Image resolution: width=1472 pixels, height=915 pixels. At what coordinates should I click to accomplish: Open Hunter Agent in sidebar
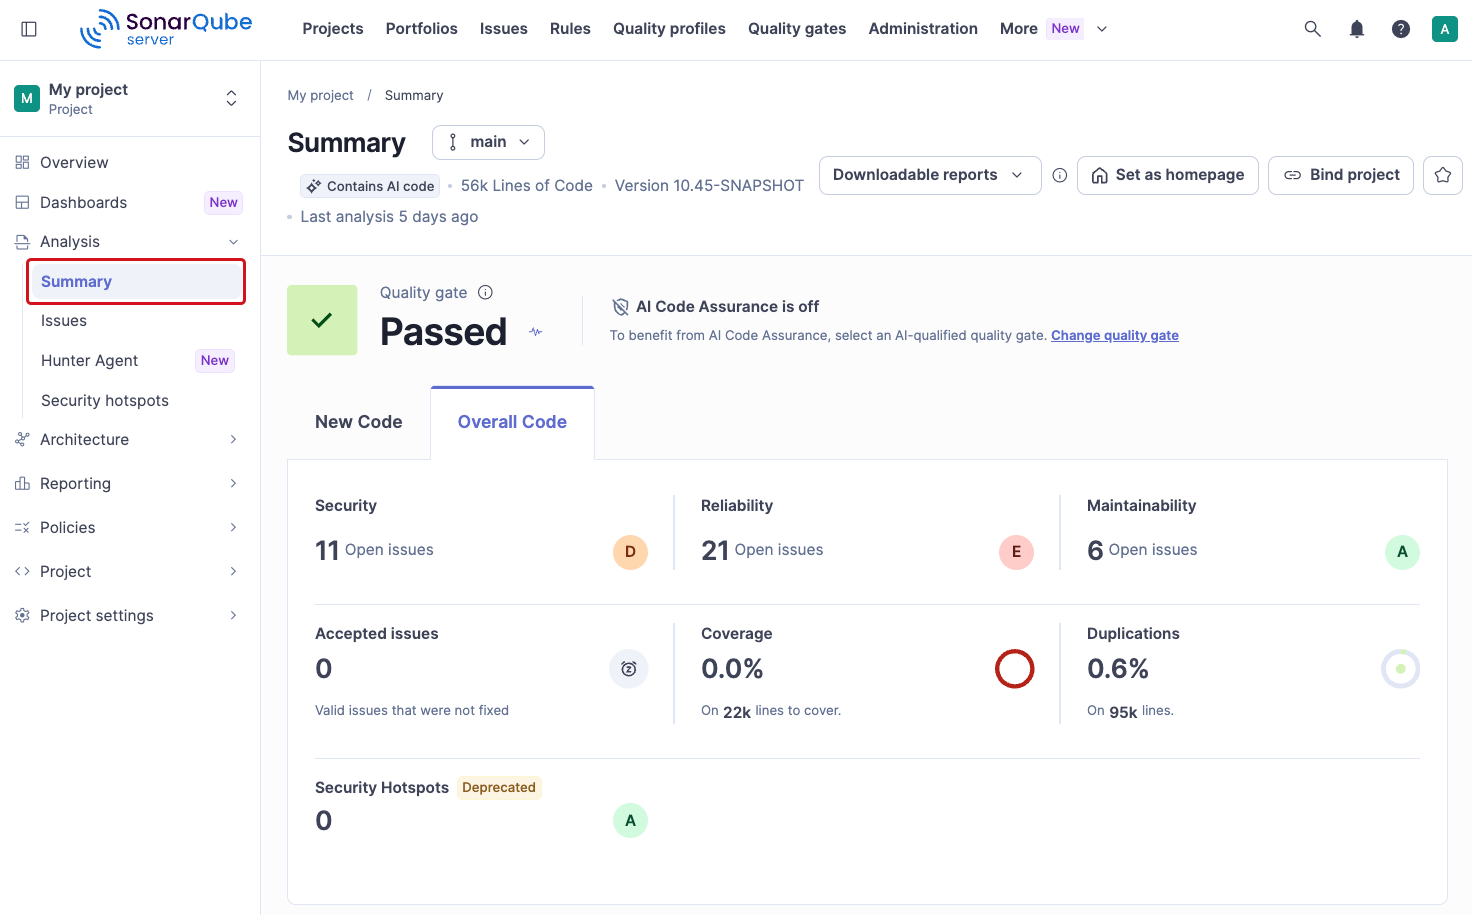136,361
